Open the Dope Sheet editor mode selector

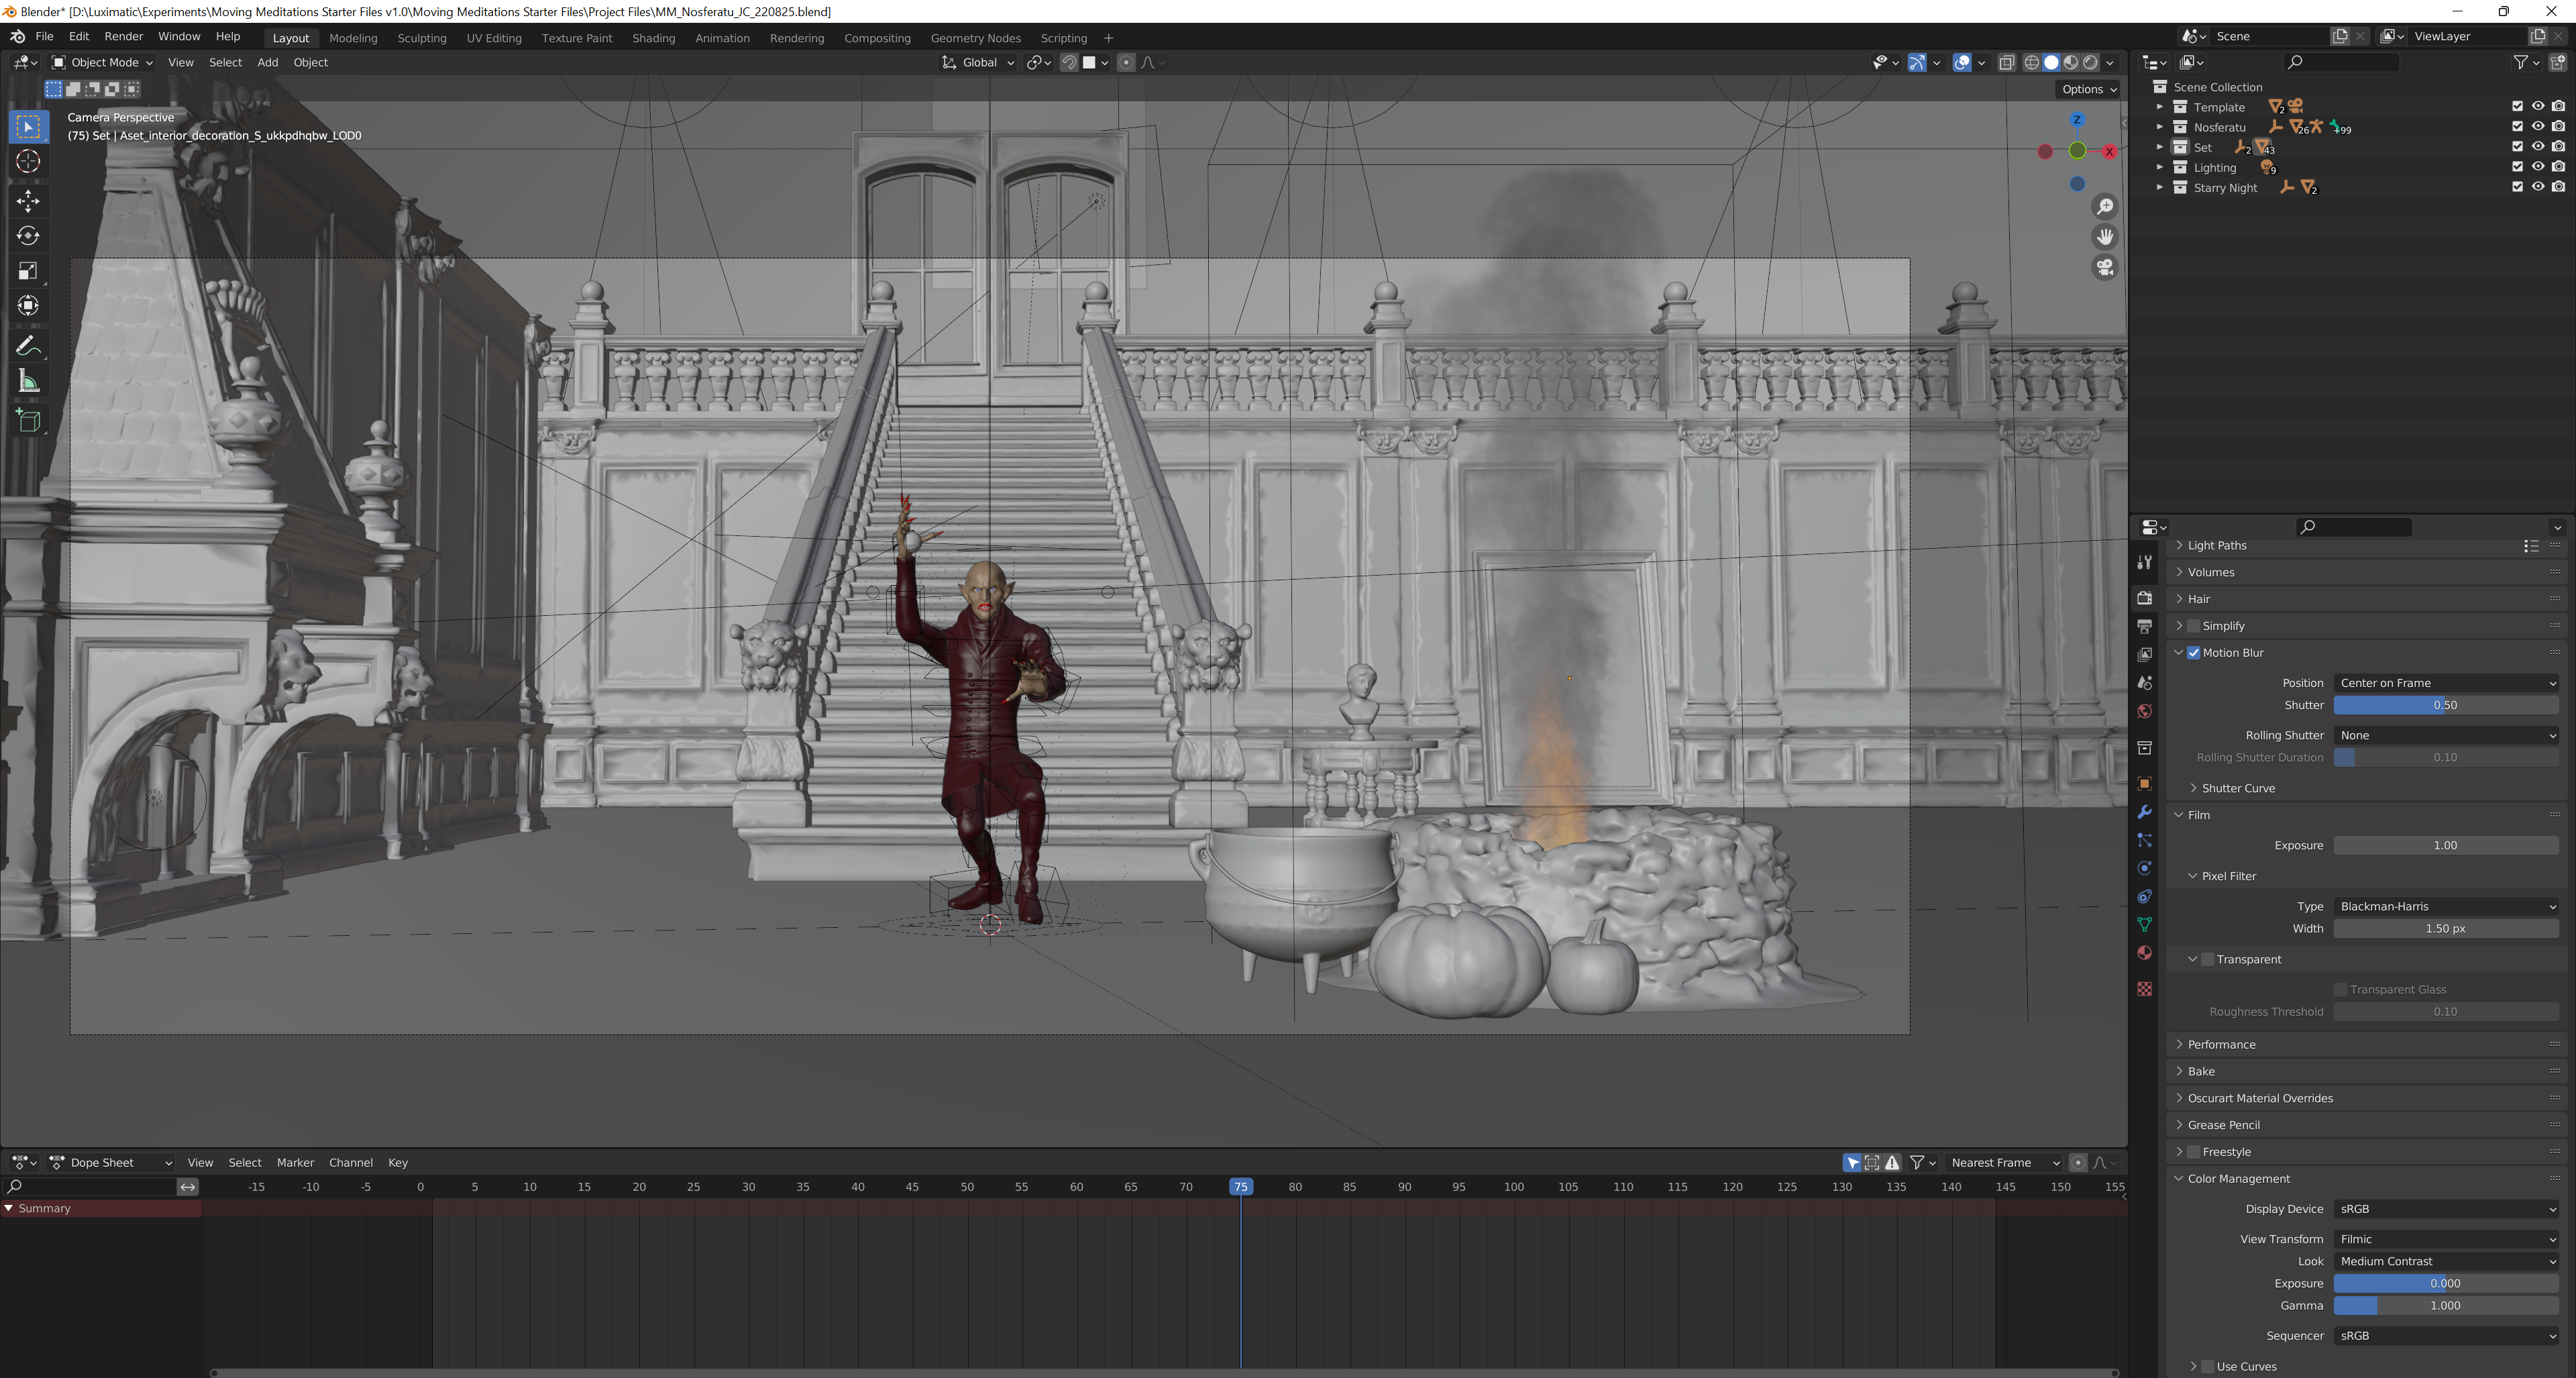(x=111, y=1162)
